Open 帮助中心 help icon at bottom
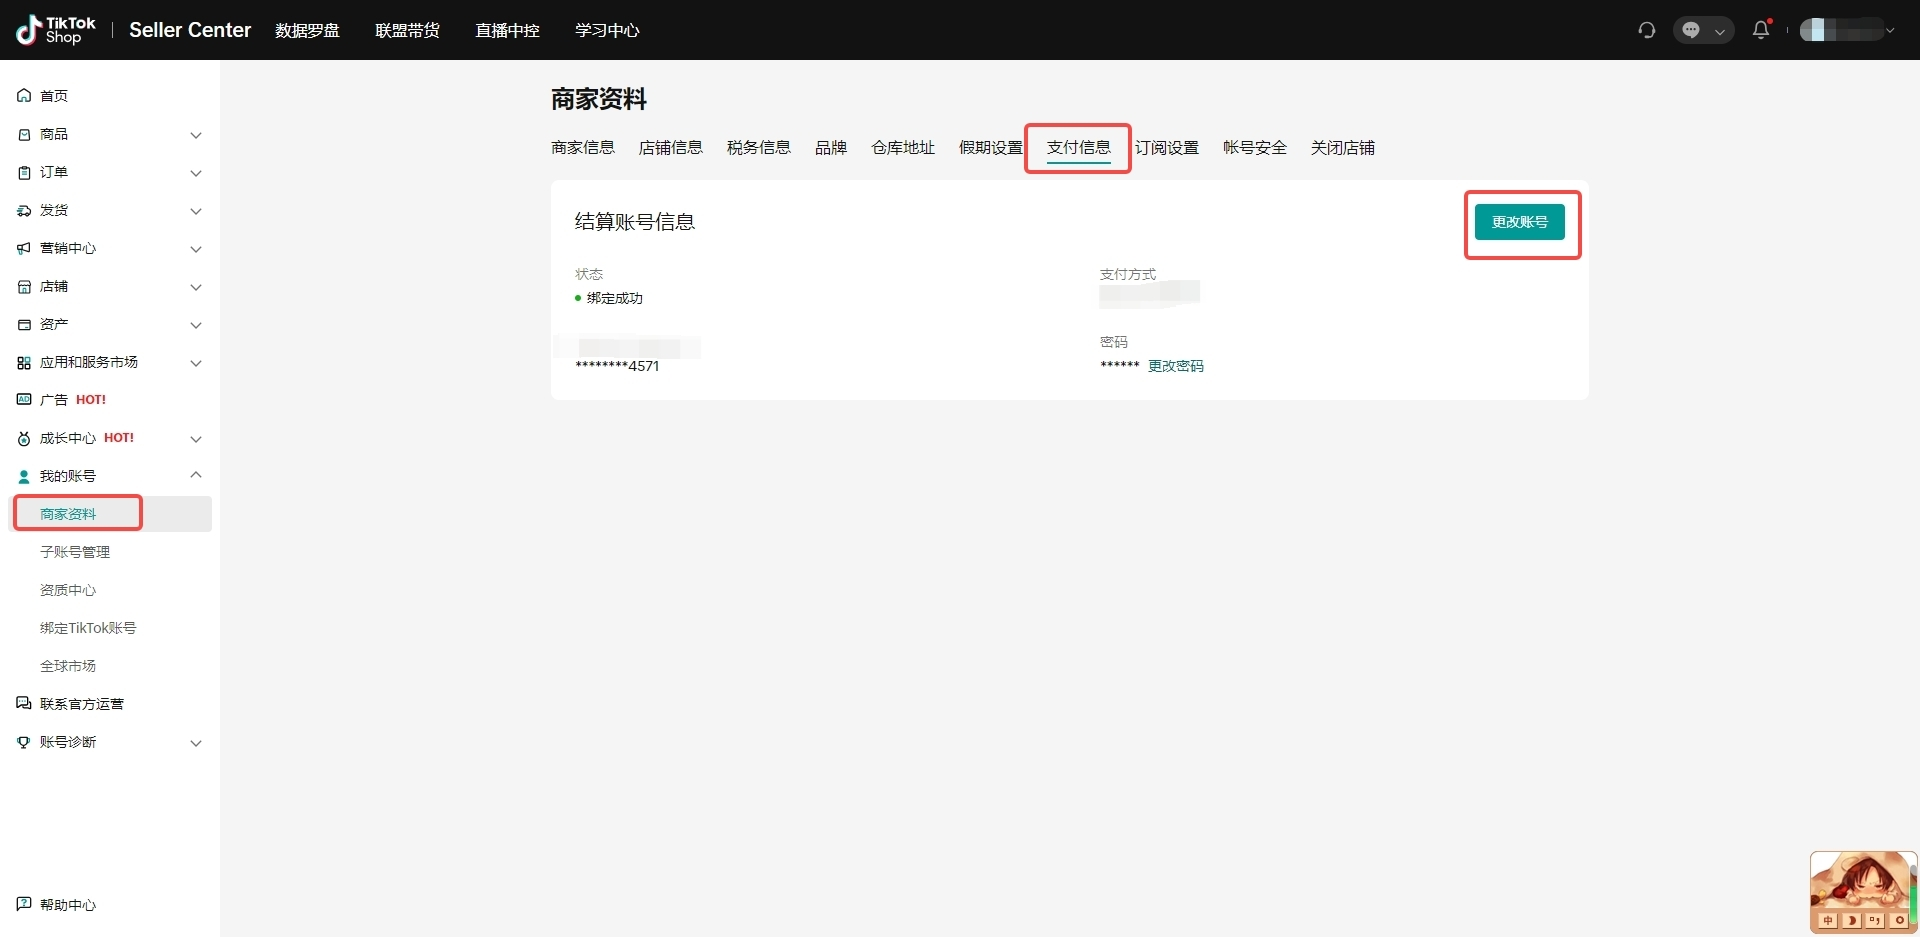The image size is (1920, 937). (24, 904)
